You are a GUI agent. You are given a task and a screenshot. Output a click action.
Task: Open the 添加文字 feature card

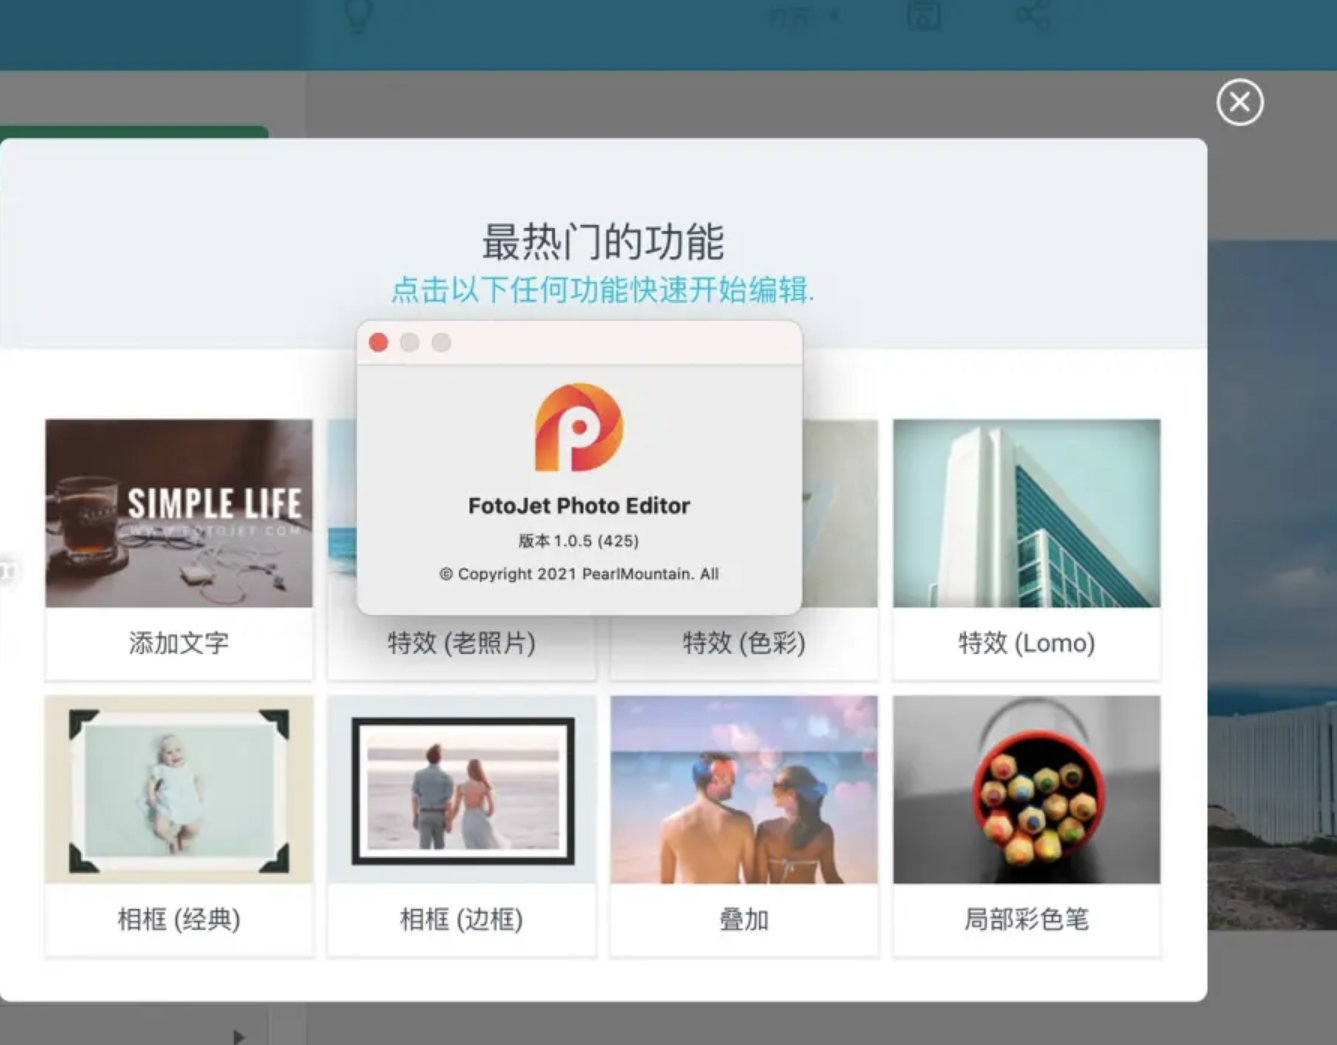(179, 549)
